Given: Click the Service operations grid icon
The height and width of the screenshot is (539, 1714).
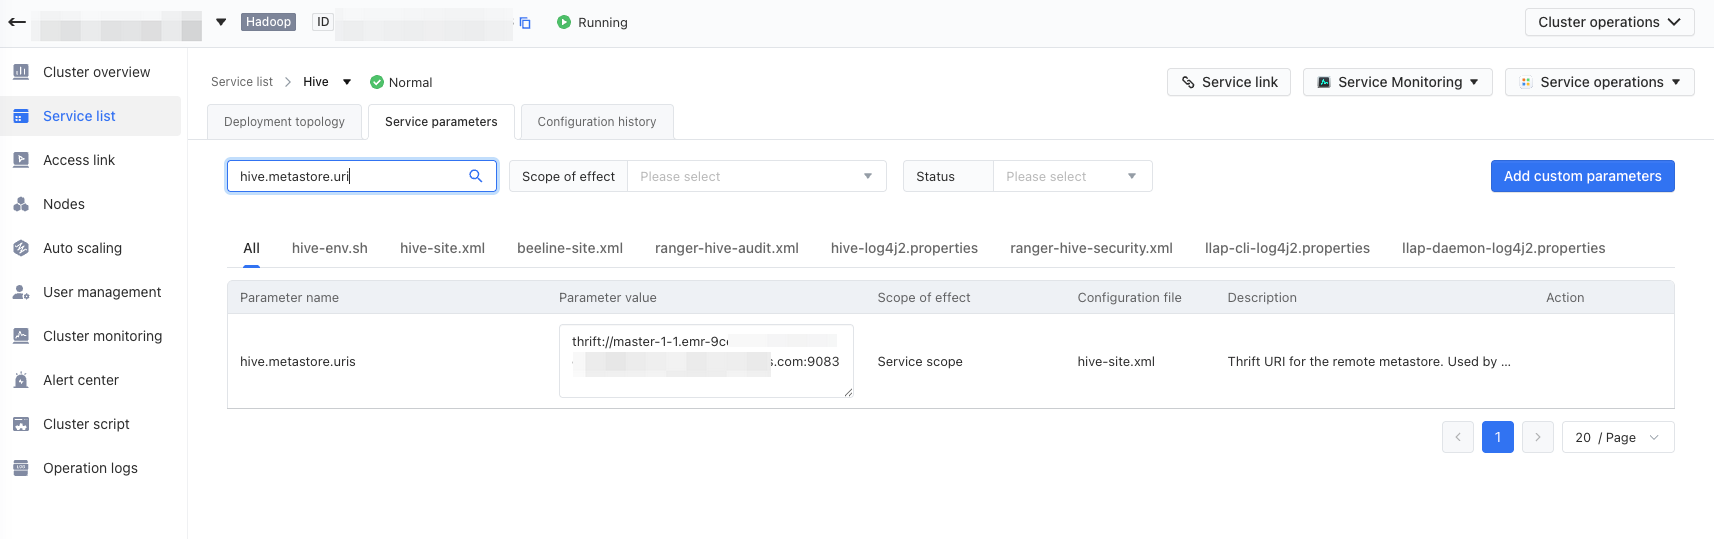Looking at the screenshot, I should [1526, 82].
